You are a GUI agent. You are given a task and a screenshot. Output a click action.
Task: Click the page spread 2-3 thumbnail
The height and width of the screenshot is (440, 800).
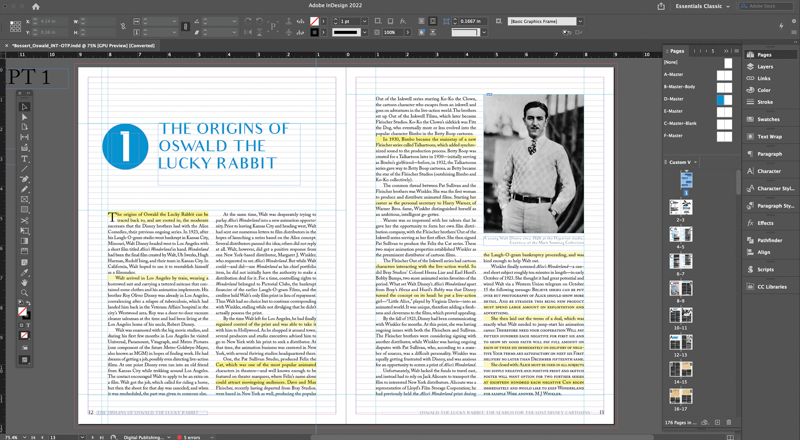pos(681,207)
